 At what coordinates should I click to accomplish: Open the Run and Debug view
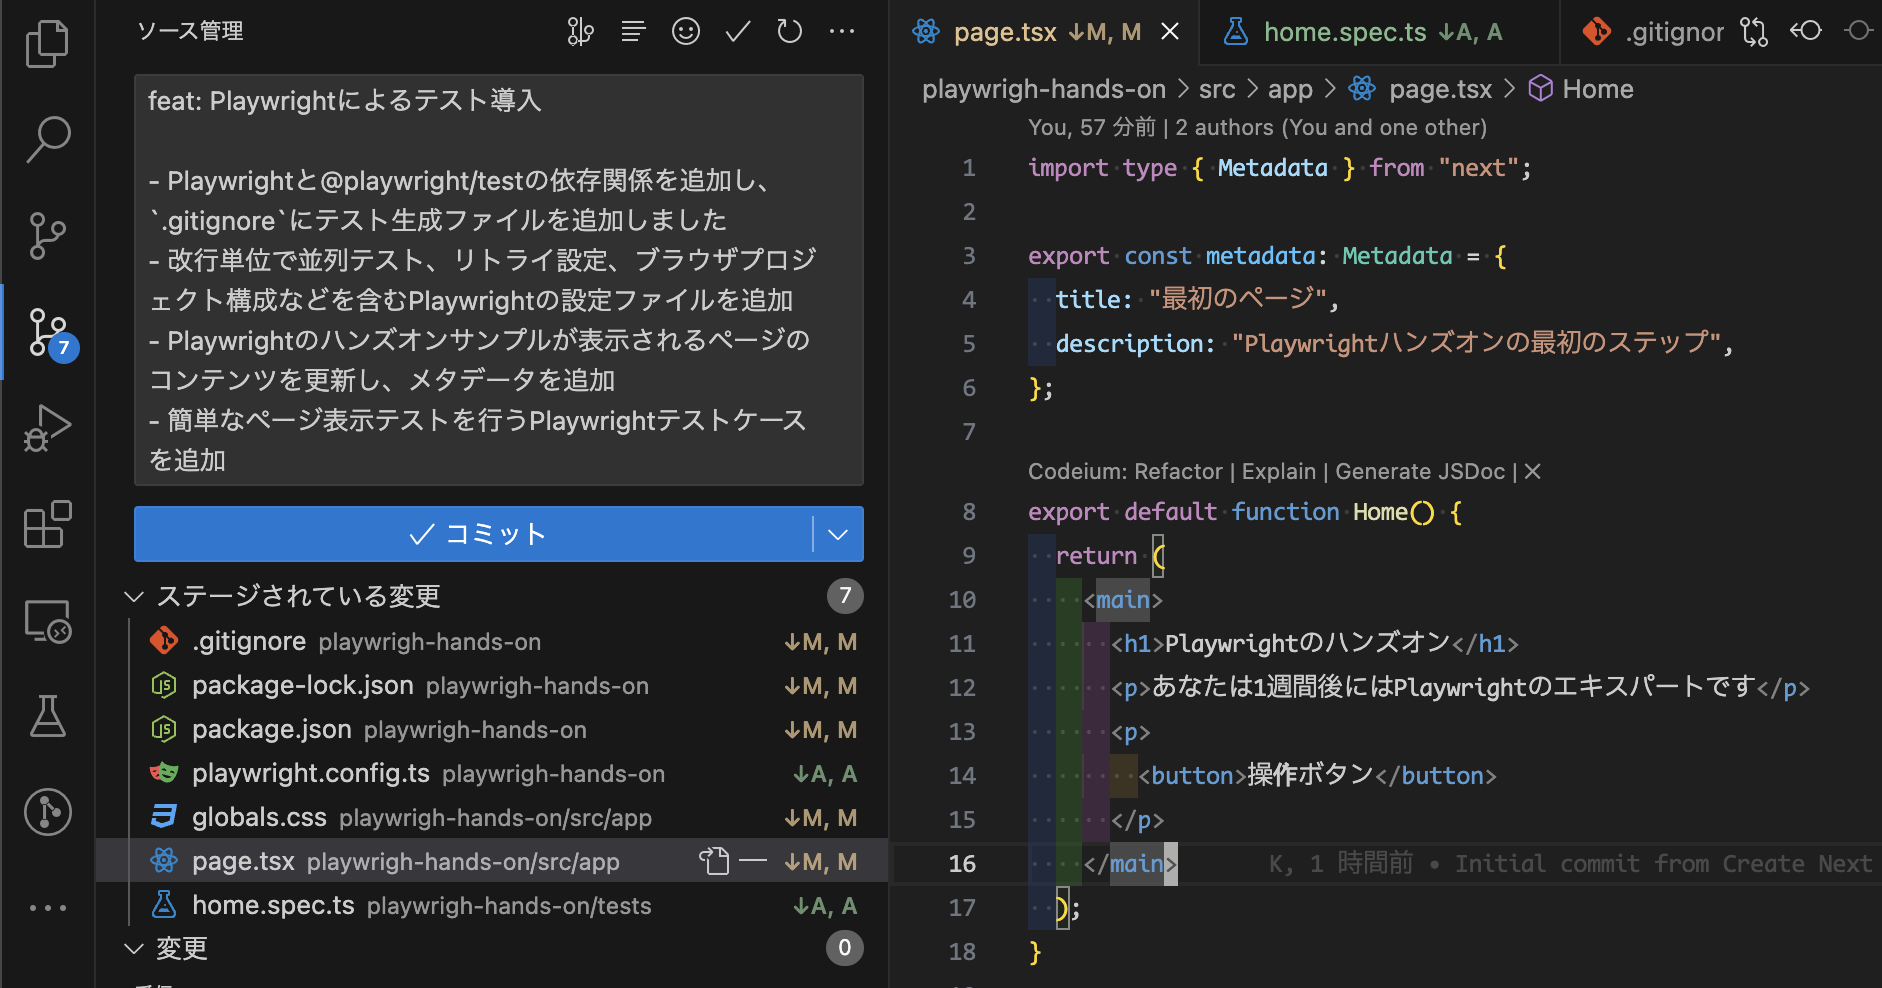[47, 428]
